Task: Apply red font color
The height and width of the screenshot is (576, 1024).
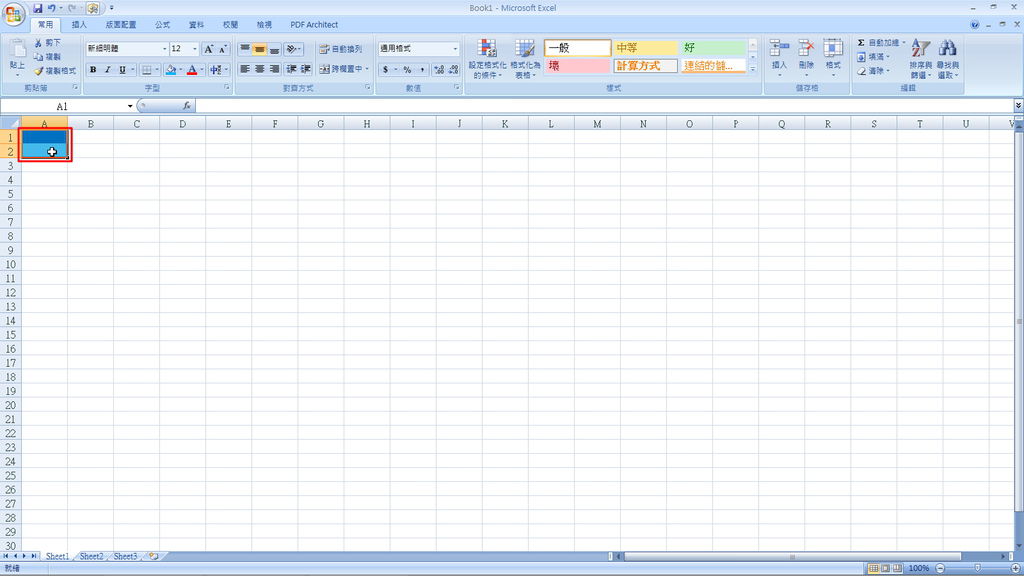Action: (x=192, y=70)
